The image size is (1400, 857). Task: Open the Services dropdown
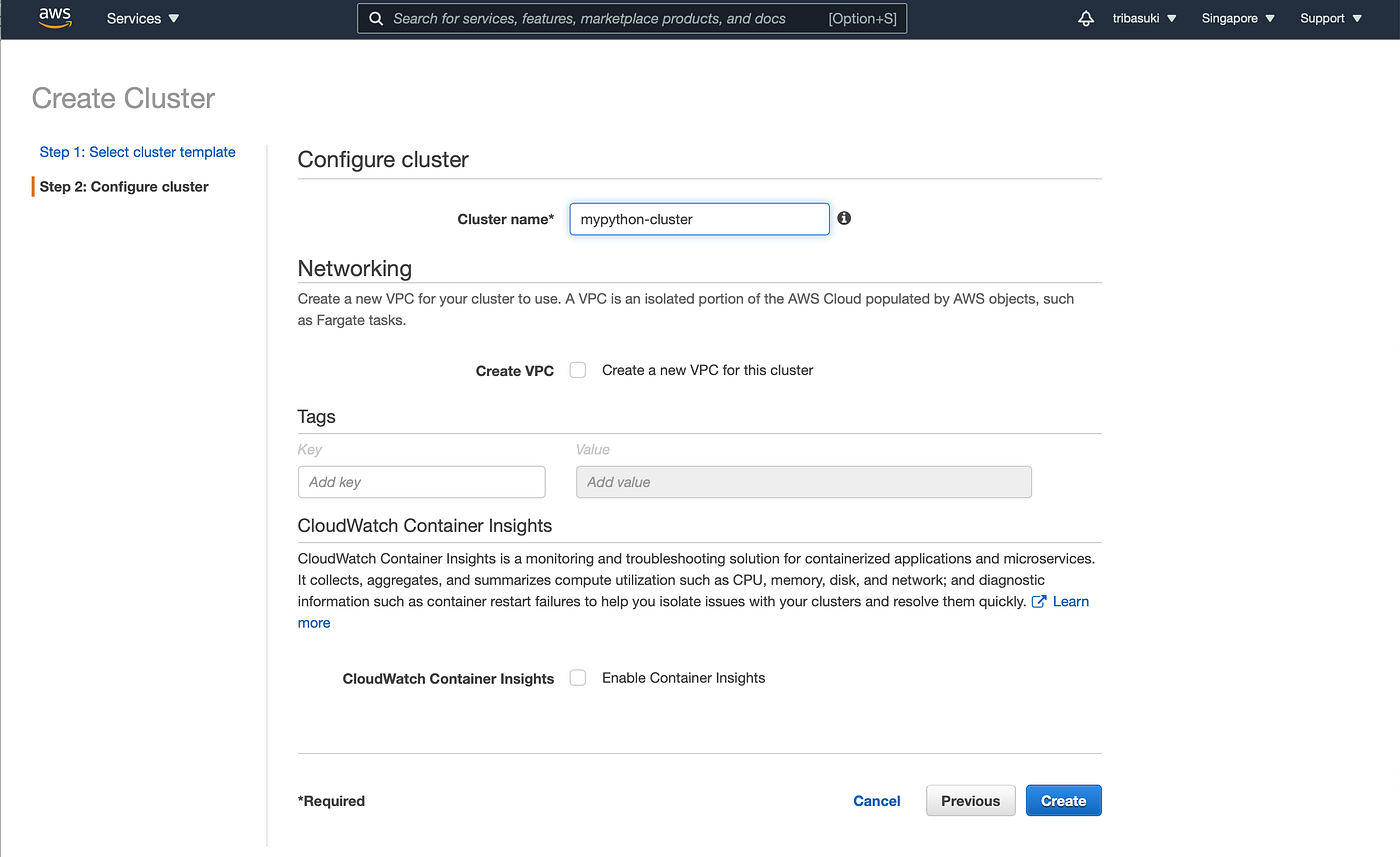point(142,18)
